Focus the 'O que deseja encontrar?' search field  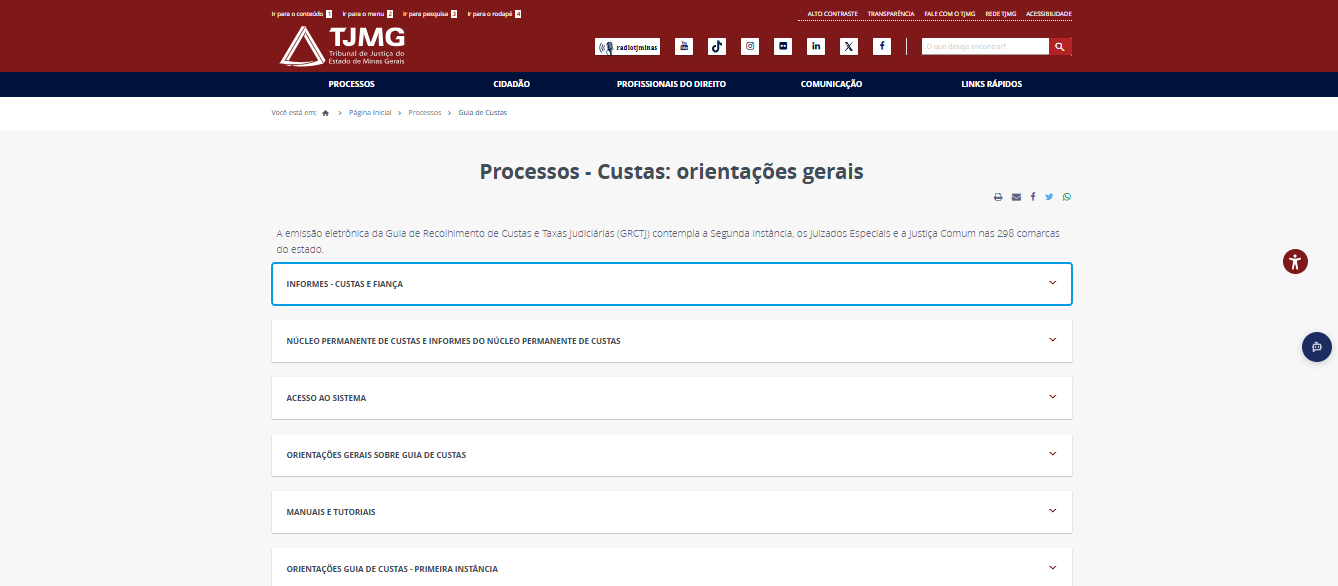coord(985,46)
